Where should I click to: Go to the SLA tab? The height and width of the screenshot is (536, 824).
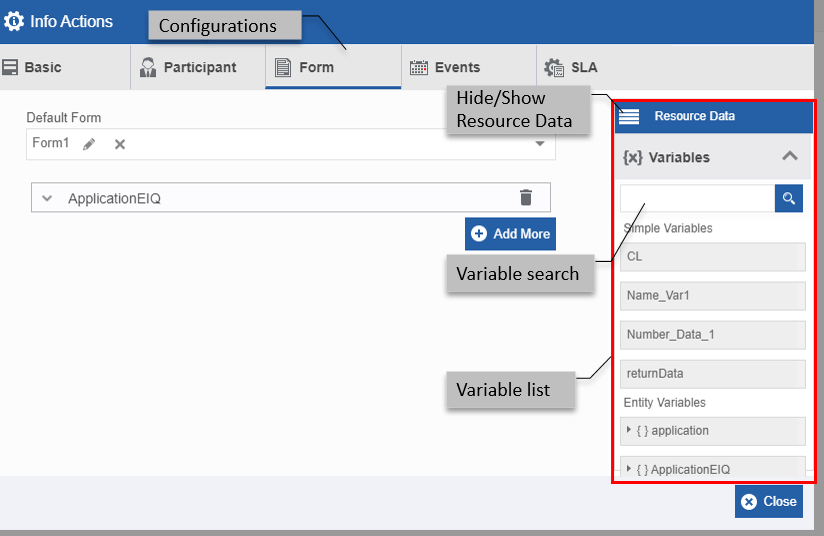[x=571, y=67]
